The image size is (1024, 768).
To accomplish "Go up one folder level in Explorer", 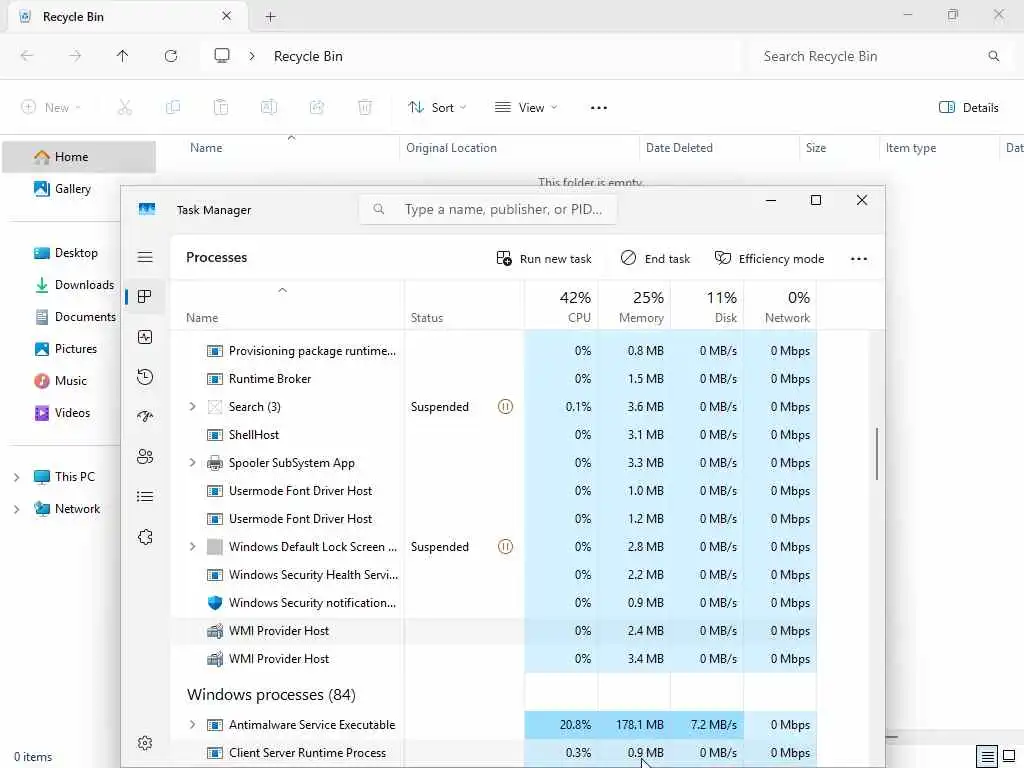I will pos(122,56).
